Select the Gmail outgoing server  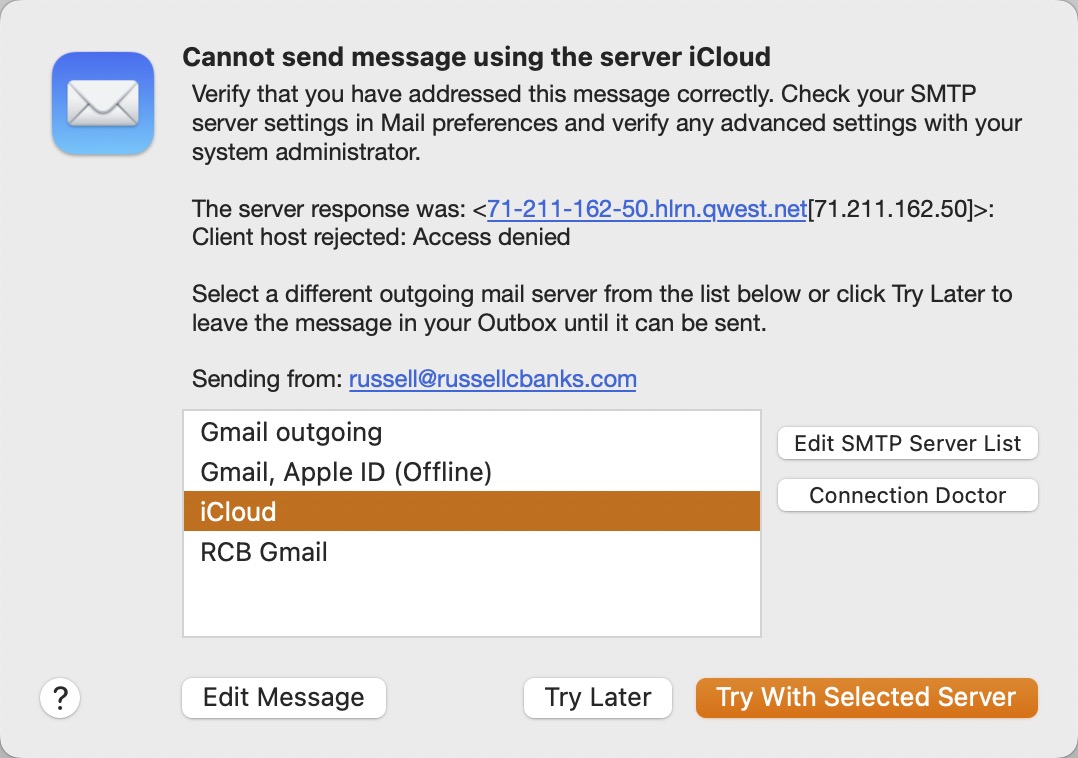(291, 432)
